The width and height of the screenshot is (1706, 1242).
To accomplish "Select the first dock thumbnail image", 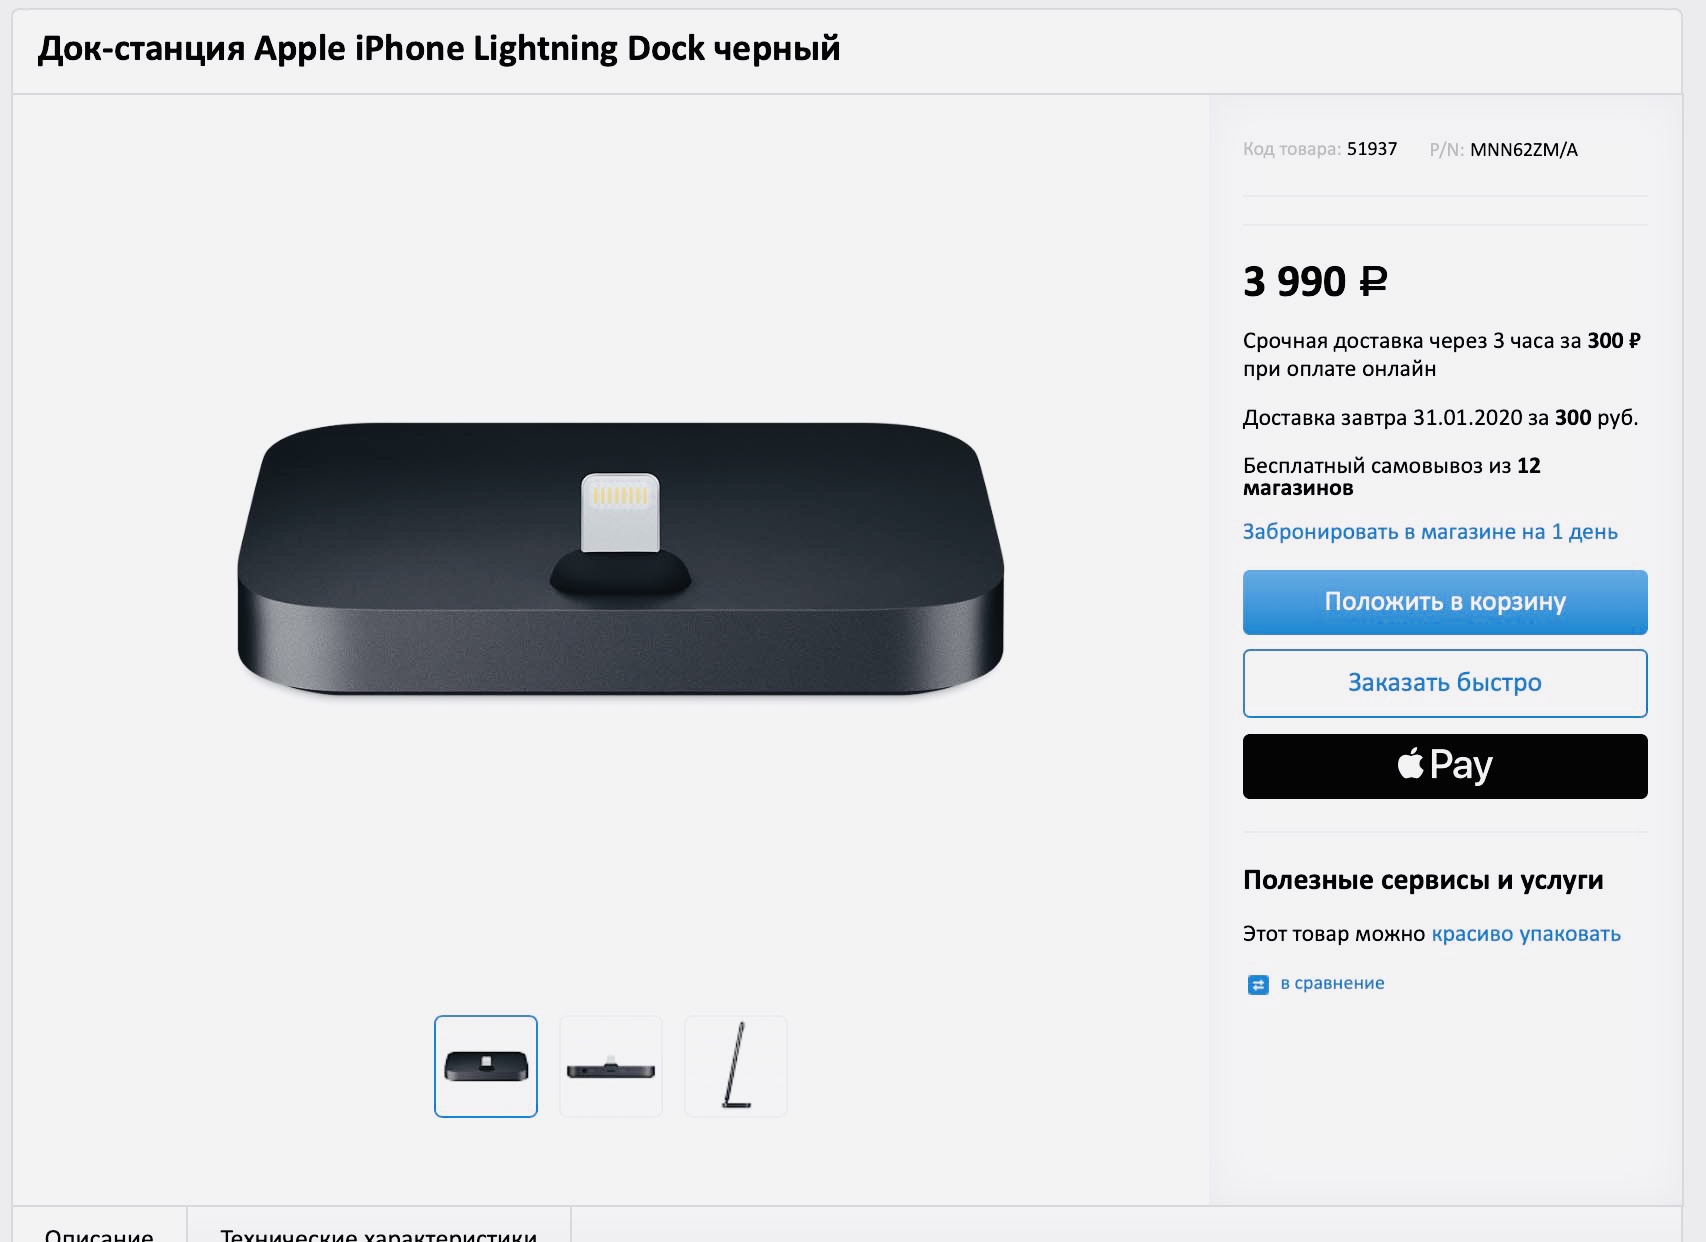I will (486, 1066).
